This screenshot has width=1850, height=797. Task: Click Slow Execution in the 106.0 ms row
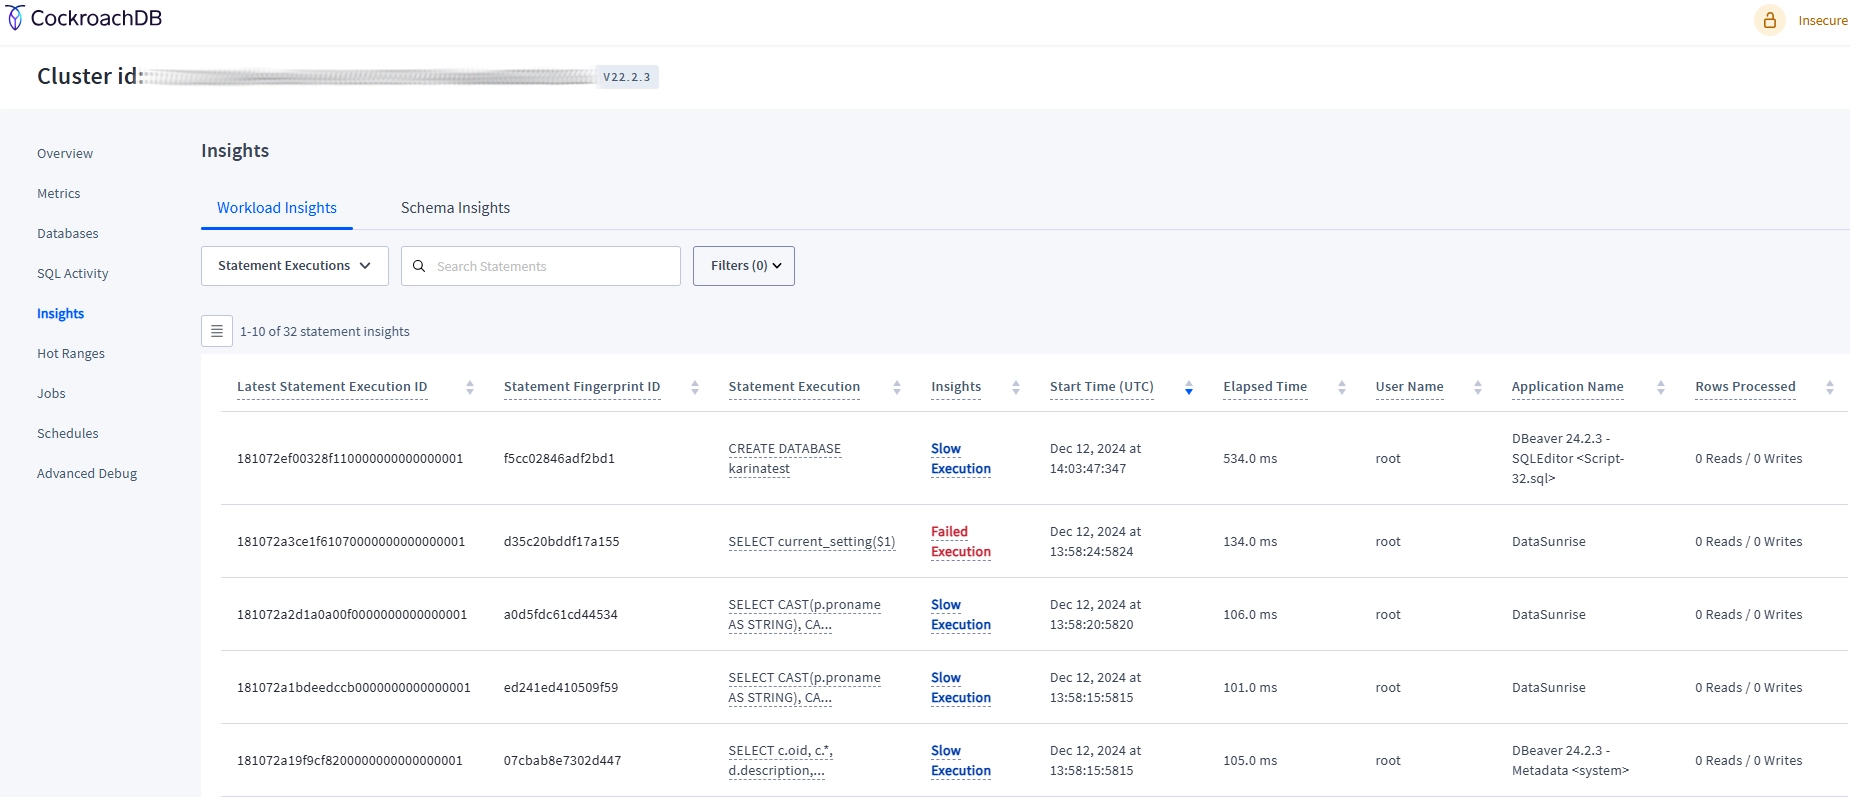[961, 614]
